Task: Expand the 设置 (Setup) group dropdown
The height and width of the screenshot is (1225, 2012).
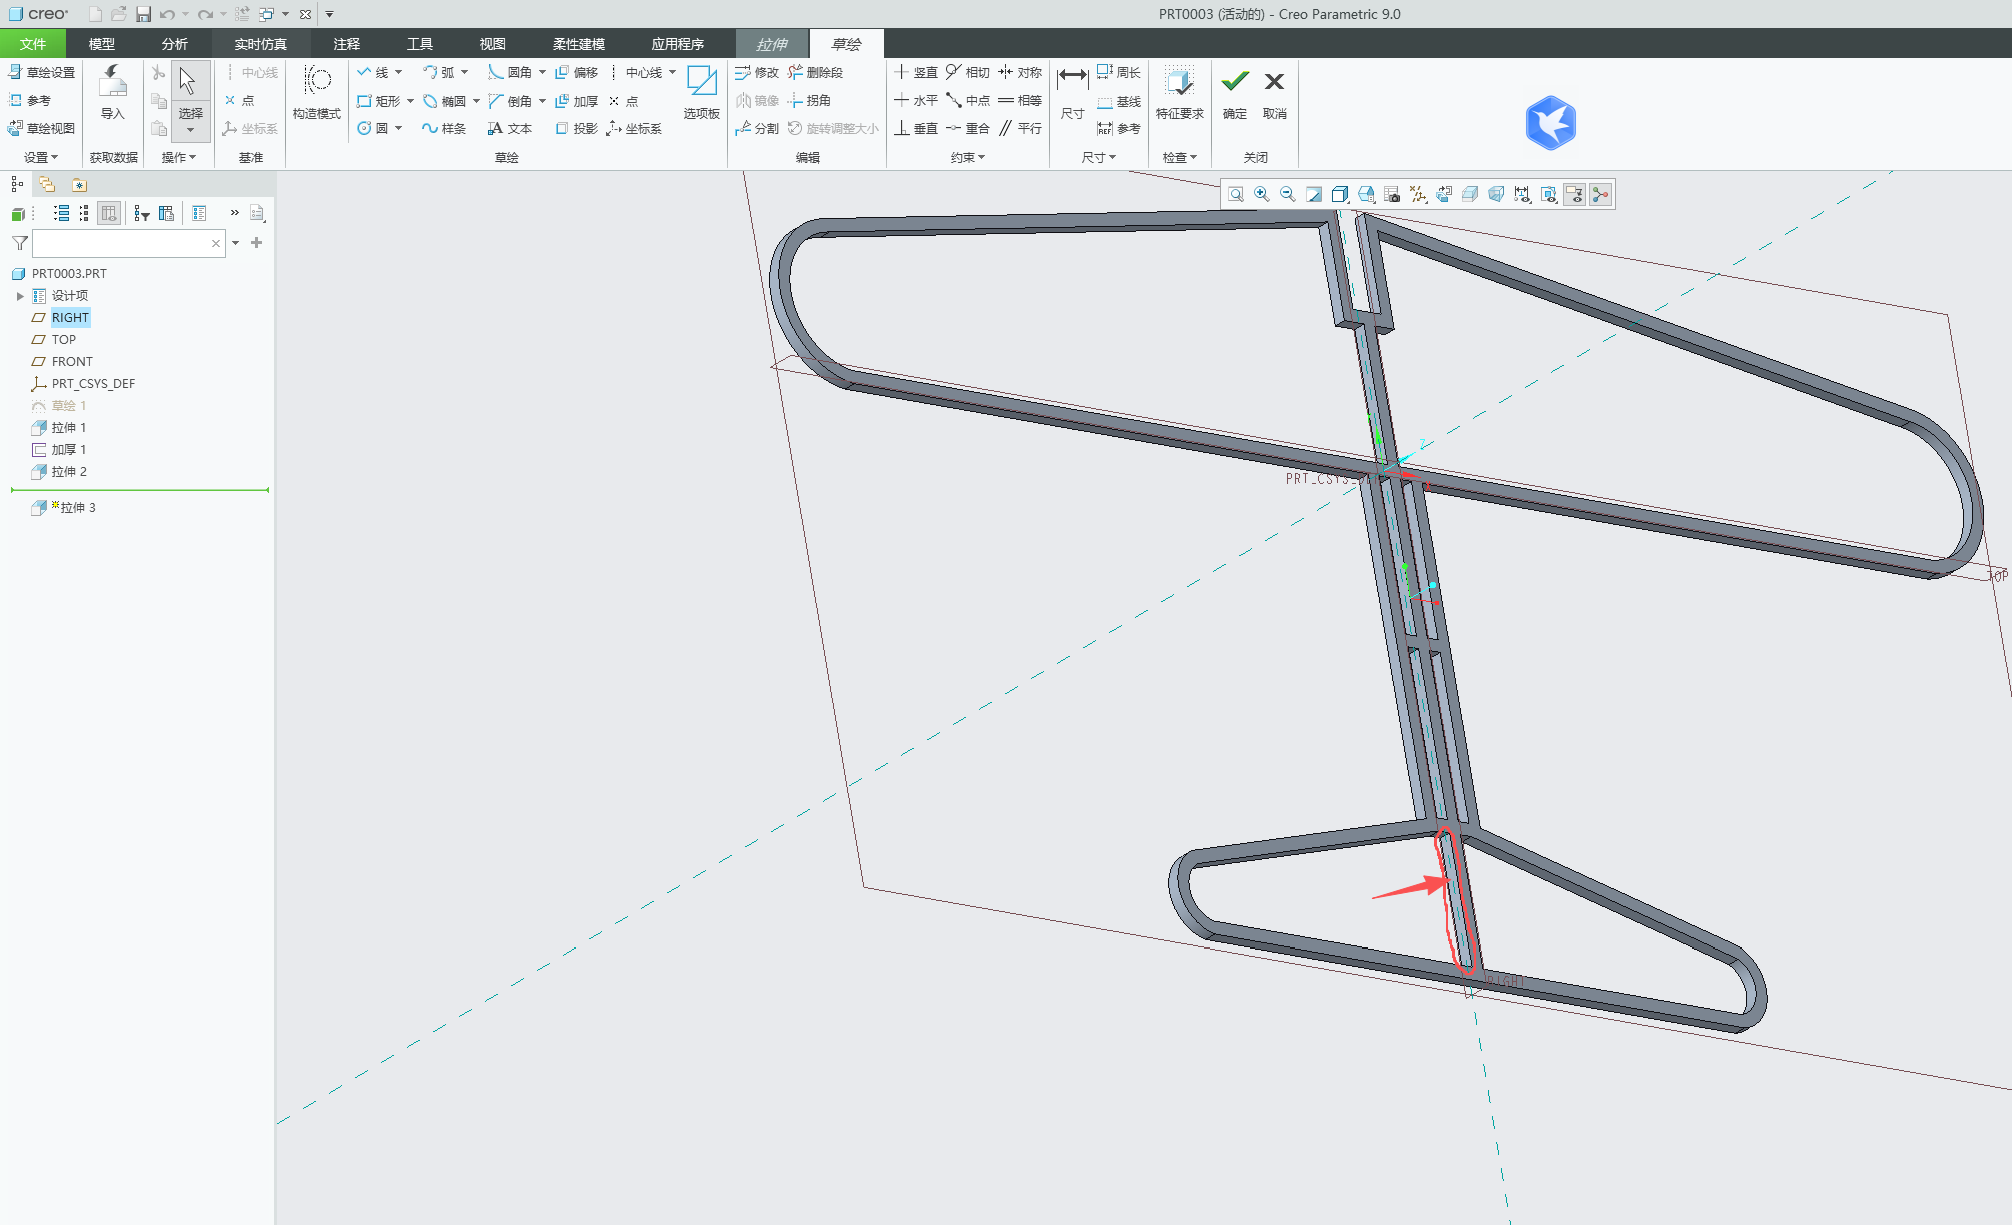Action: click(x=41, y=157)
